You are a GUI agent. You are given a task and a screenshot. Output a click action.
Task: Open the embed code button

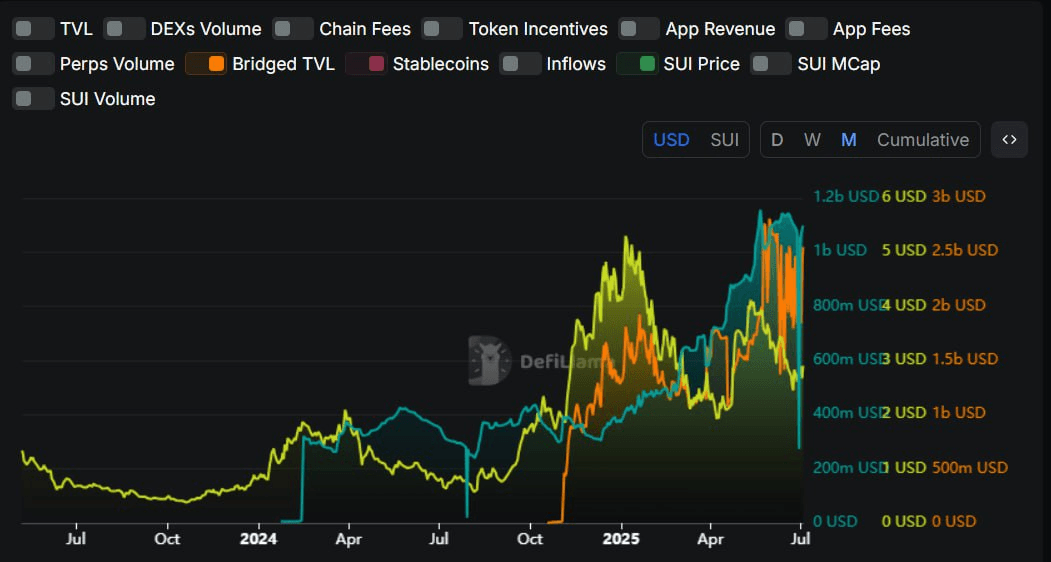(1009, 139)
